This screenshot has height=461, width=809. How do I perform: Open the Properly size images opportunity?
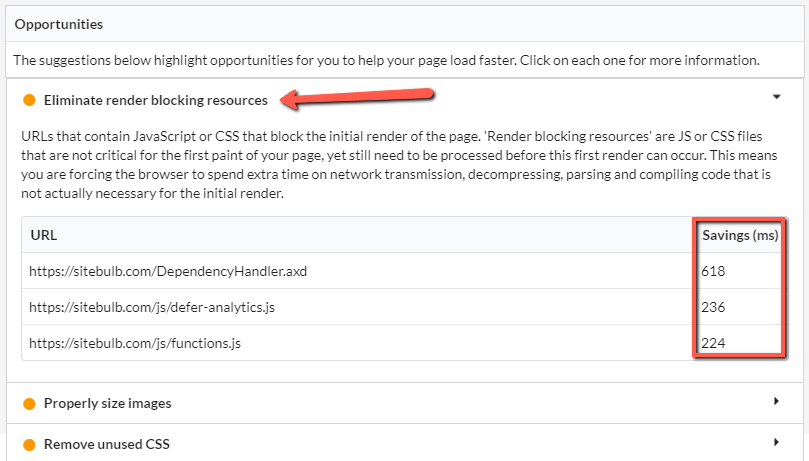pyautogui.click(x=107, y=403)
